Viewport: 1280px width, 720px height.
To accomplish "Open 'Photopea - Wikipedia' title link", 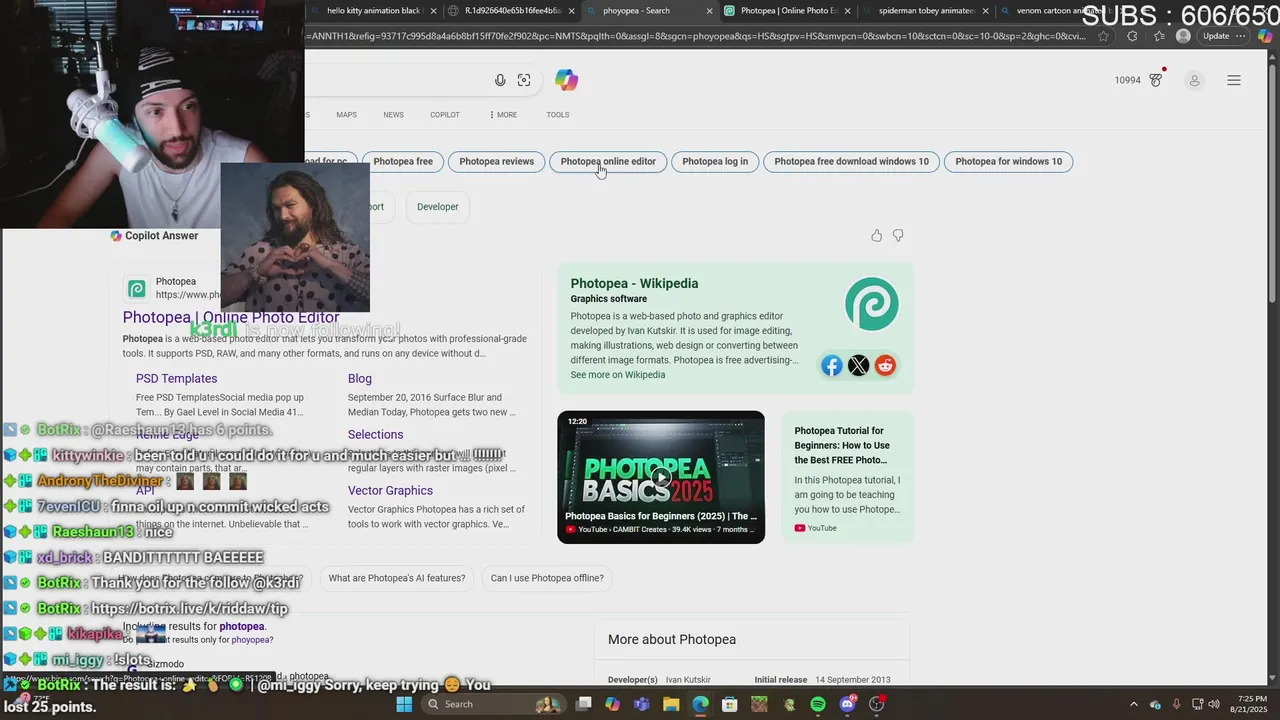I will pos(634,284).
